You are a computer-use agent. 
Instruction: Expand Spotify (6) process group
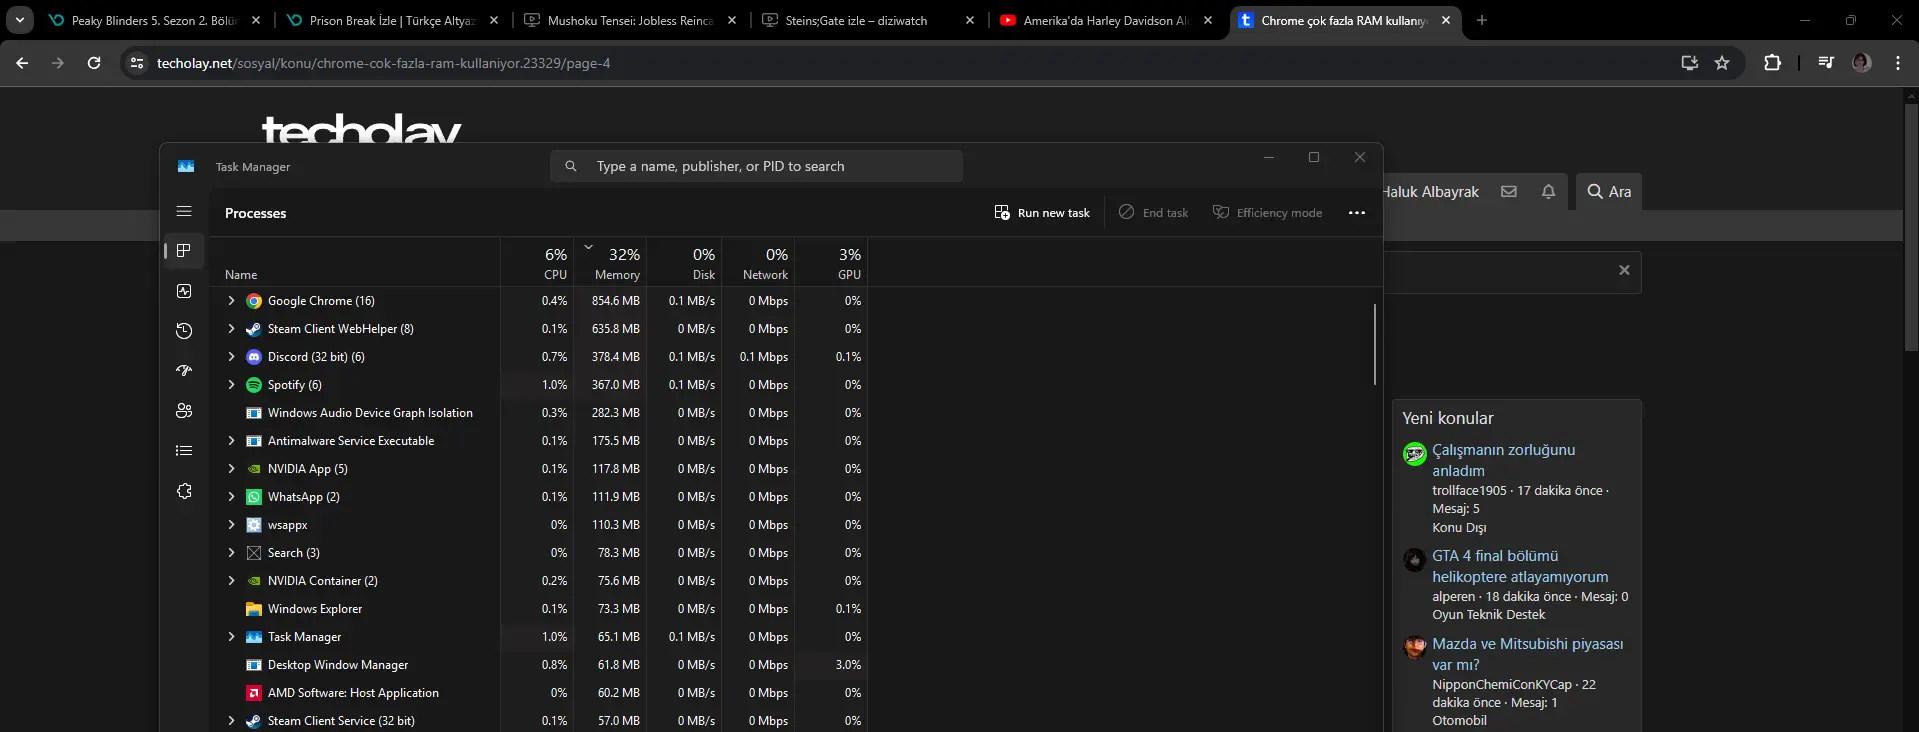231,385
